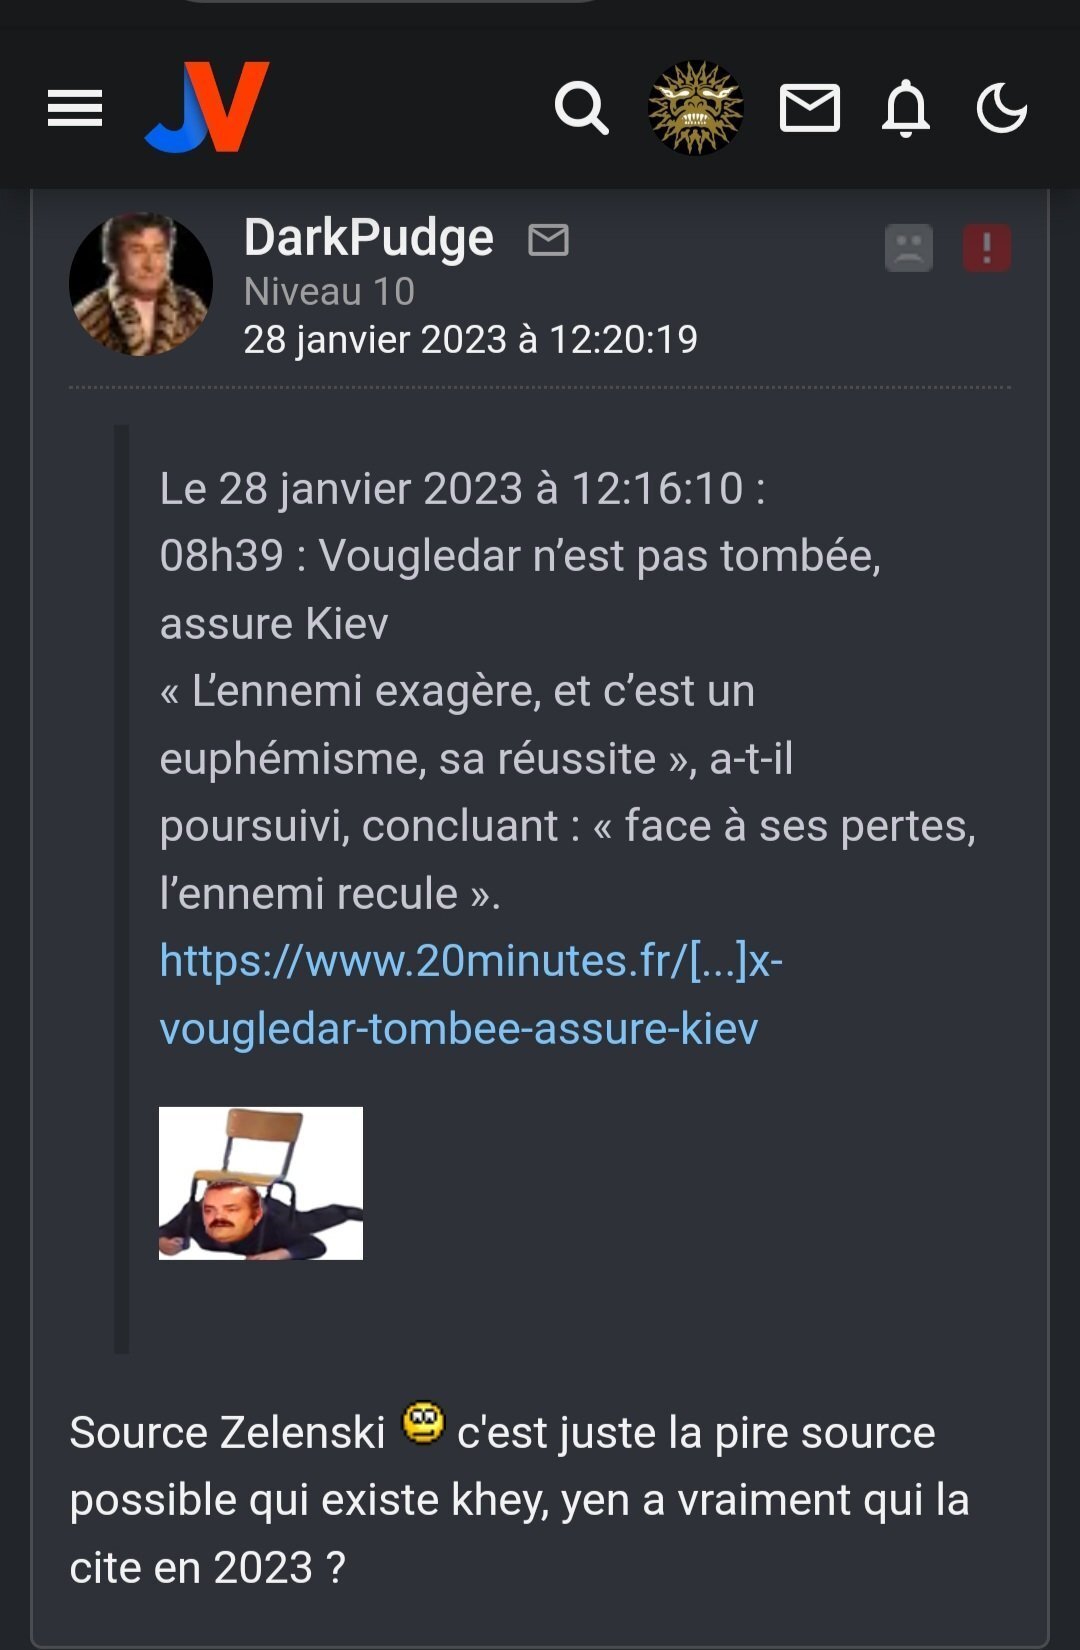The image size is (1080, 1650).
Task: Open private messages envelope in header
Action: (809, 108)
